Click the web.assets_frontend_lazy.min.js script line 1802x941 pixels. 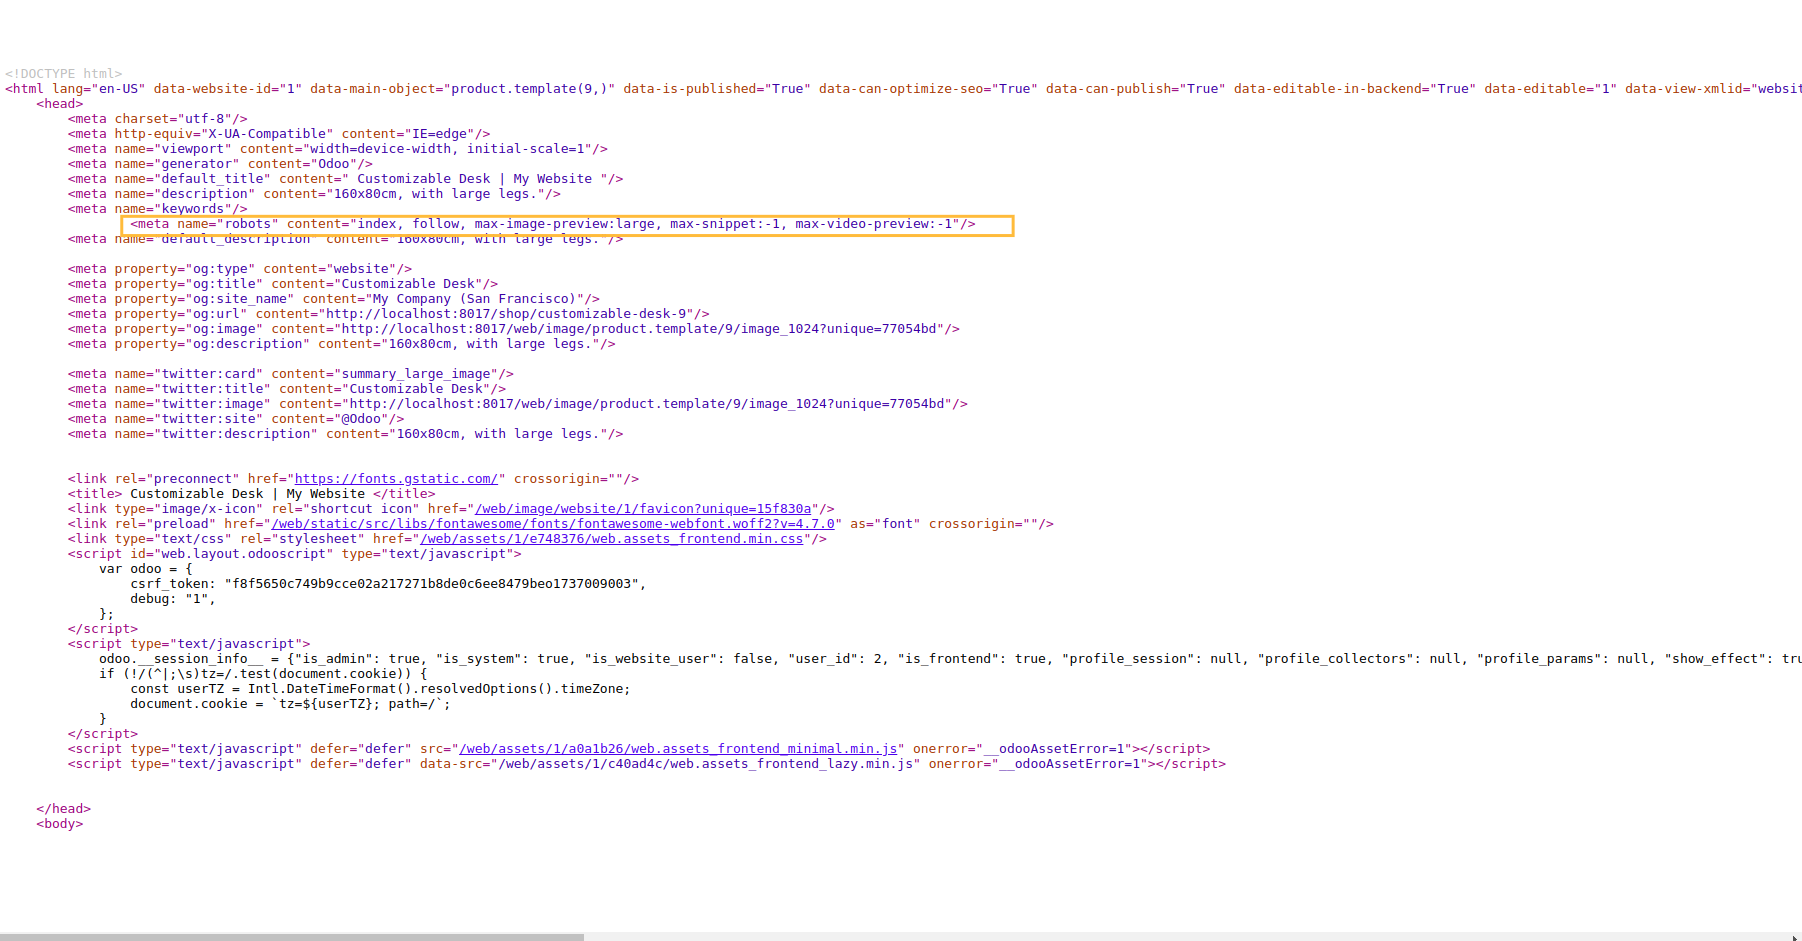[x=647, y=764]
